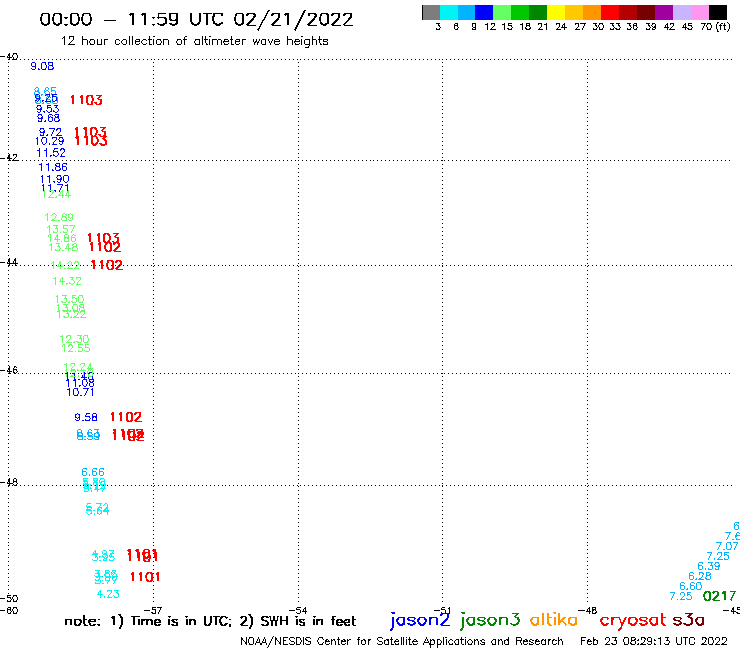Click the pink legend color swatch

[x=699, y=12]
